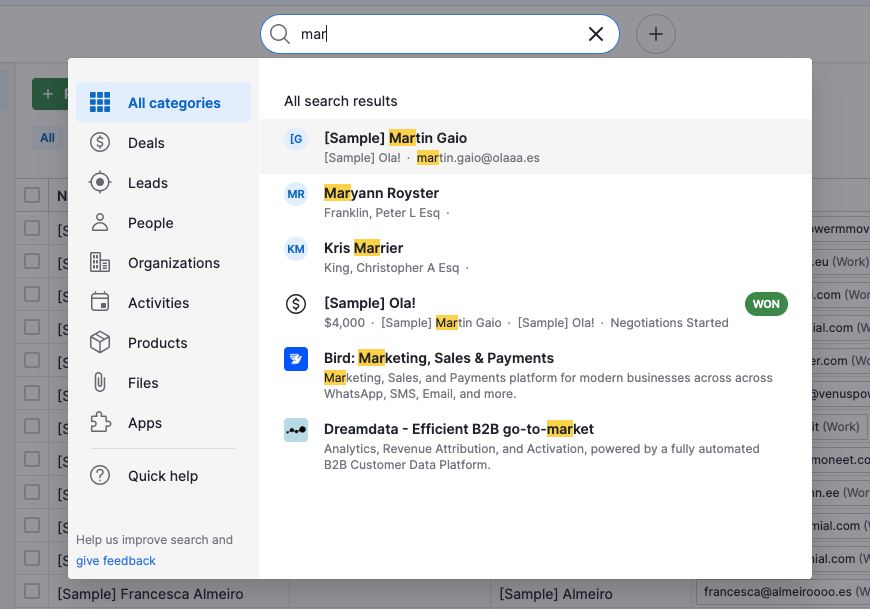Click the $4,000 deal value text
This screenshot has width=870, height=609.
point(345,323)
